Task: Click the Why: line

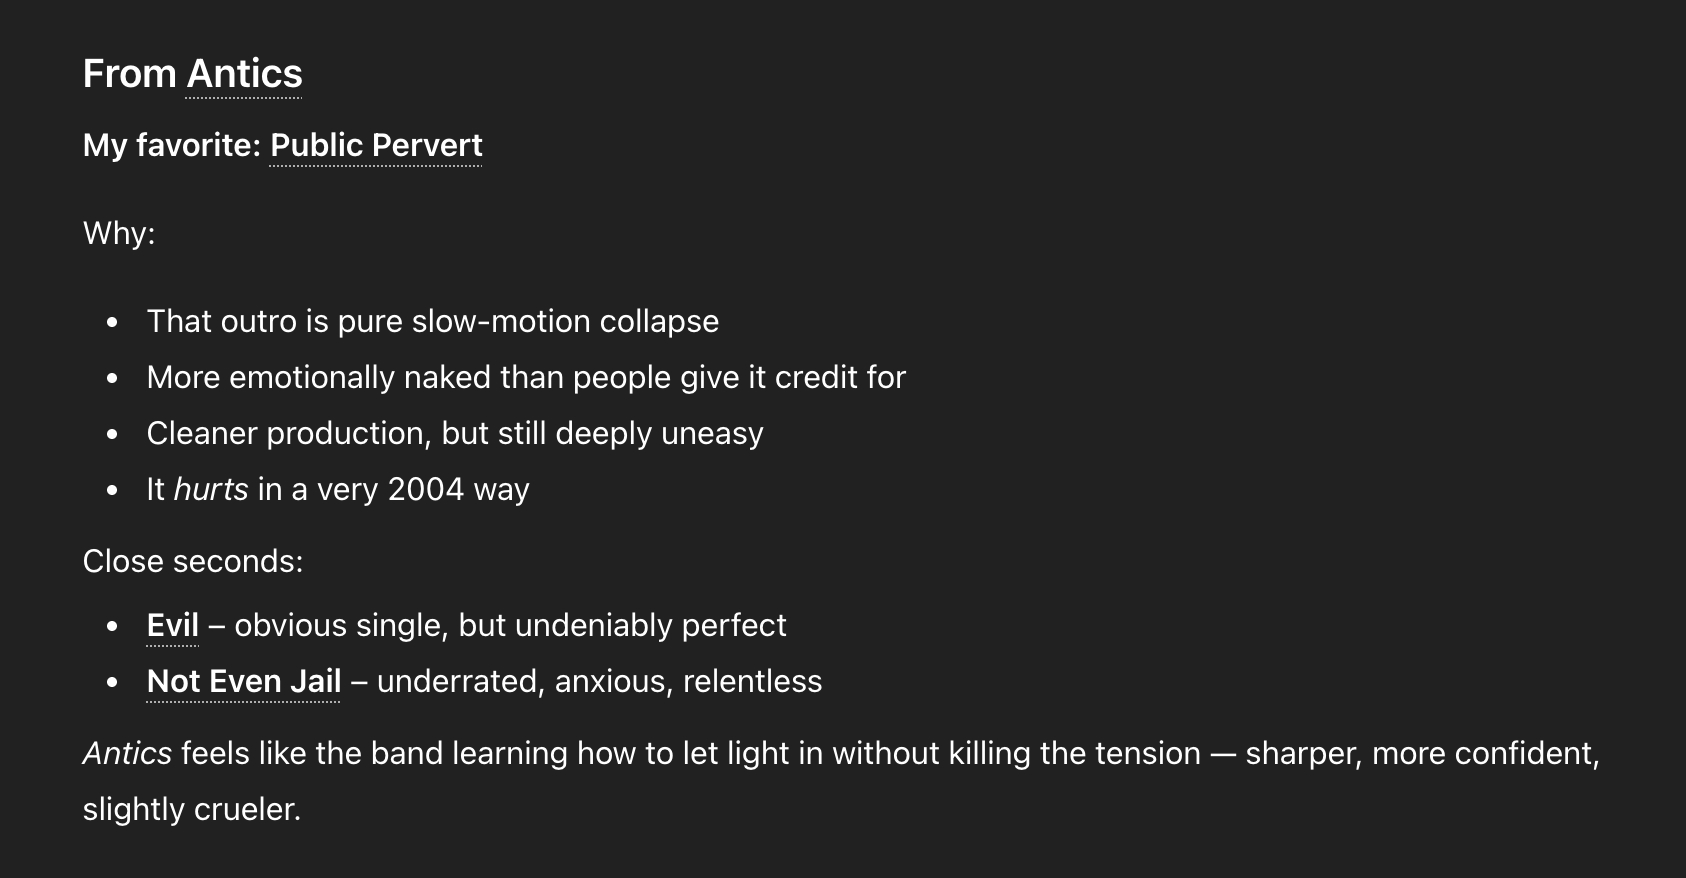Action: [x=119, y=233]
